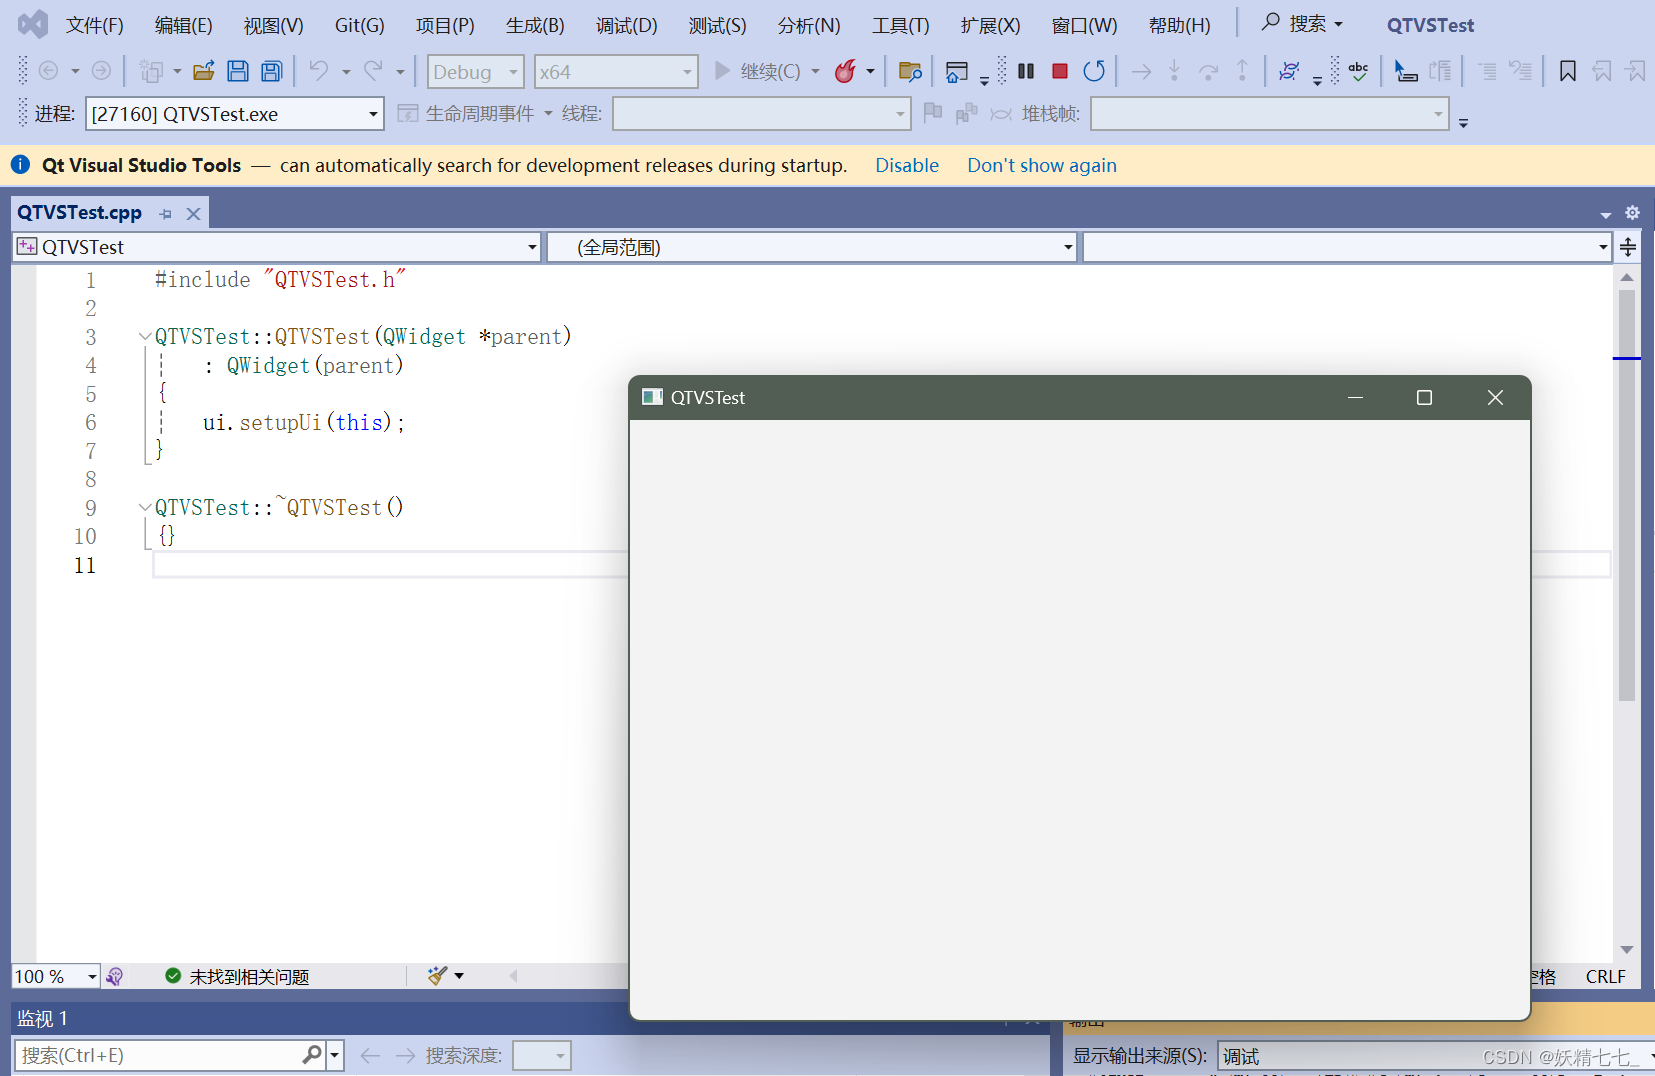Navigate backward with the left-arrow circle icon
Image resolution: width=1655 pixels, height=1076 pixels.
pos(48,71)
